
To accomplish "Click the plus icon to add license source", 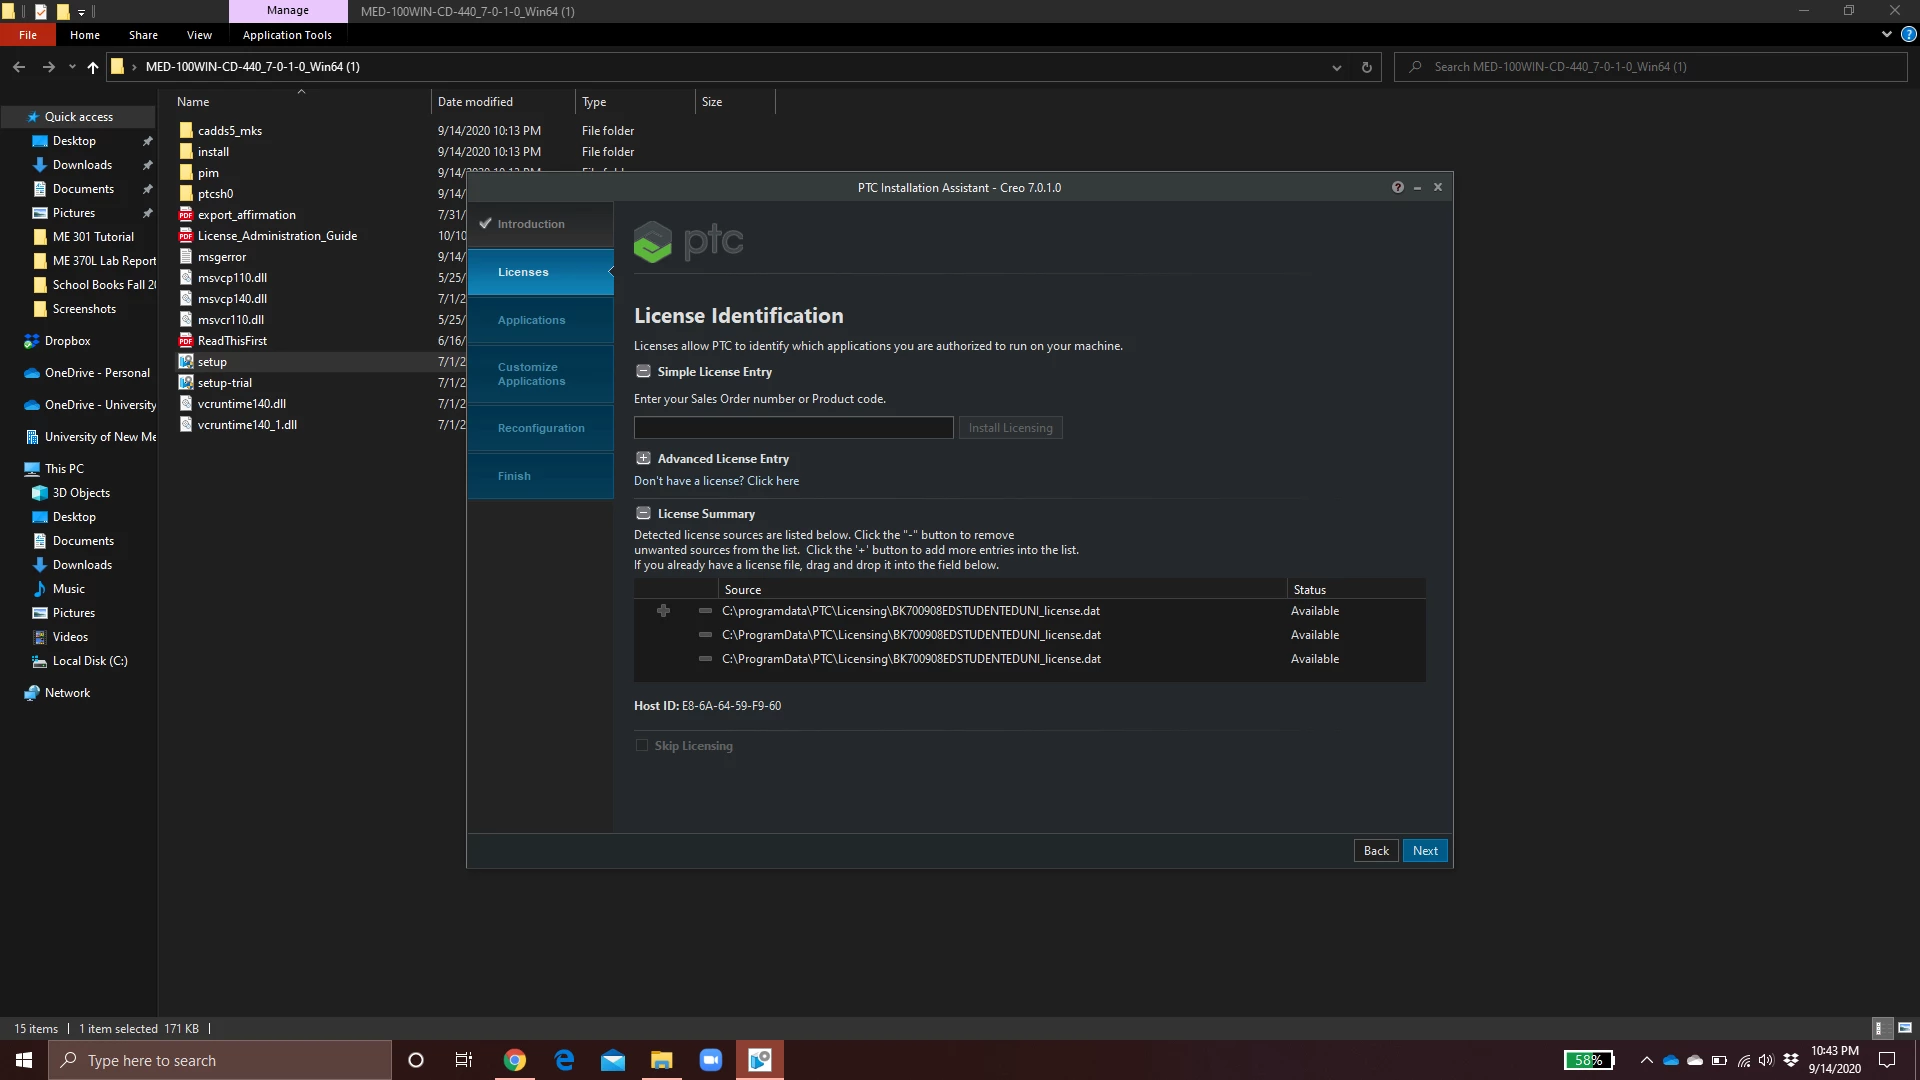I will tap(663, 611).
